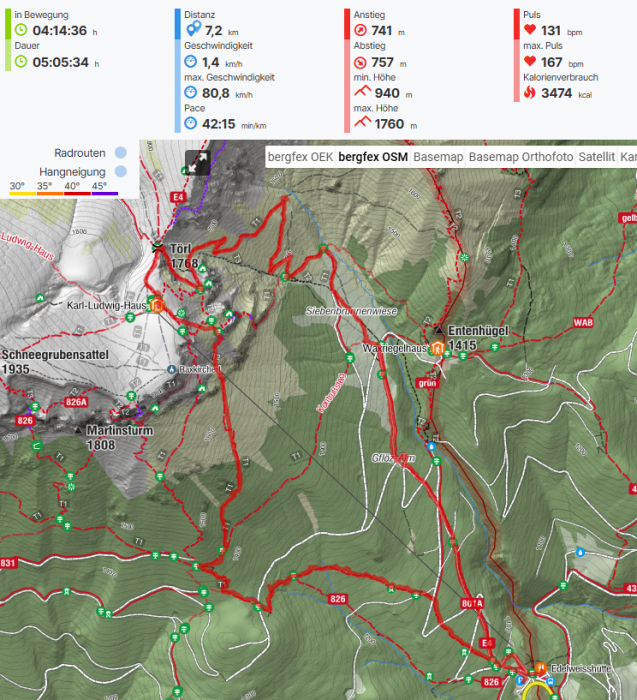
Task: Click the ascent arrow icon beside 741 m
Action: coord(360,30)
